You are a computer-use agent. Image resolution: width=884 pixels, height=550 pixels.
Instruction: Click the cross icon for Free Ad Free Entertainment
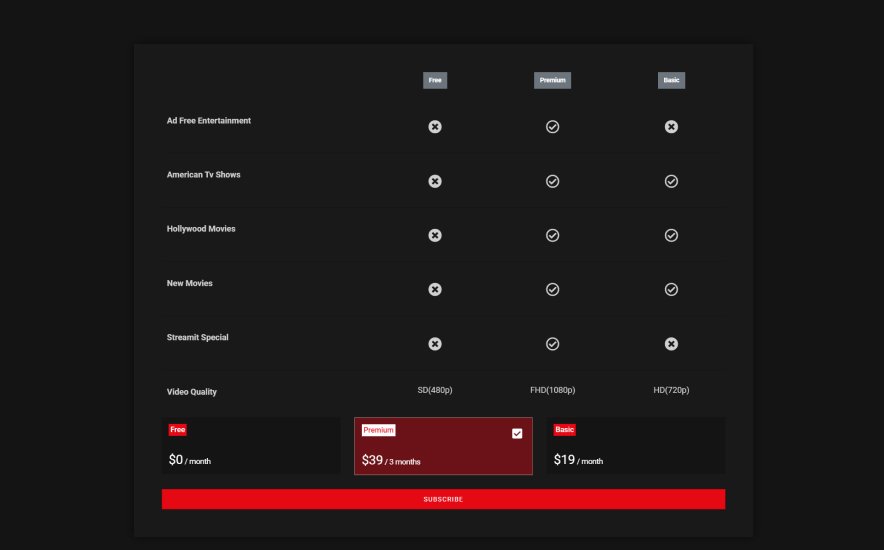[435, 127]
